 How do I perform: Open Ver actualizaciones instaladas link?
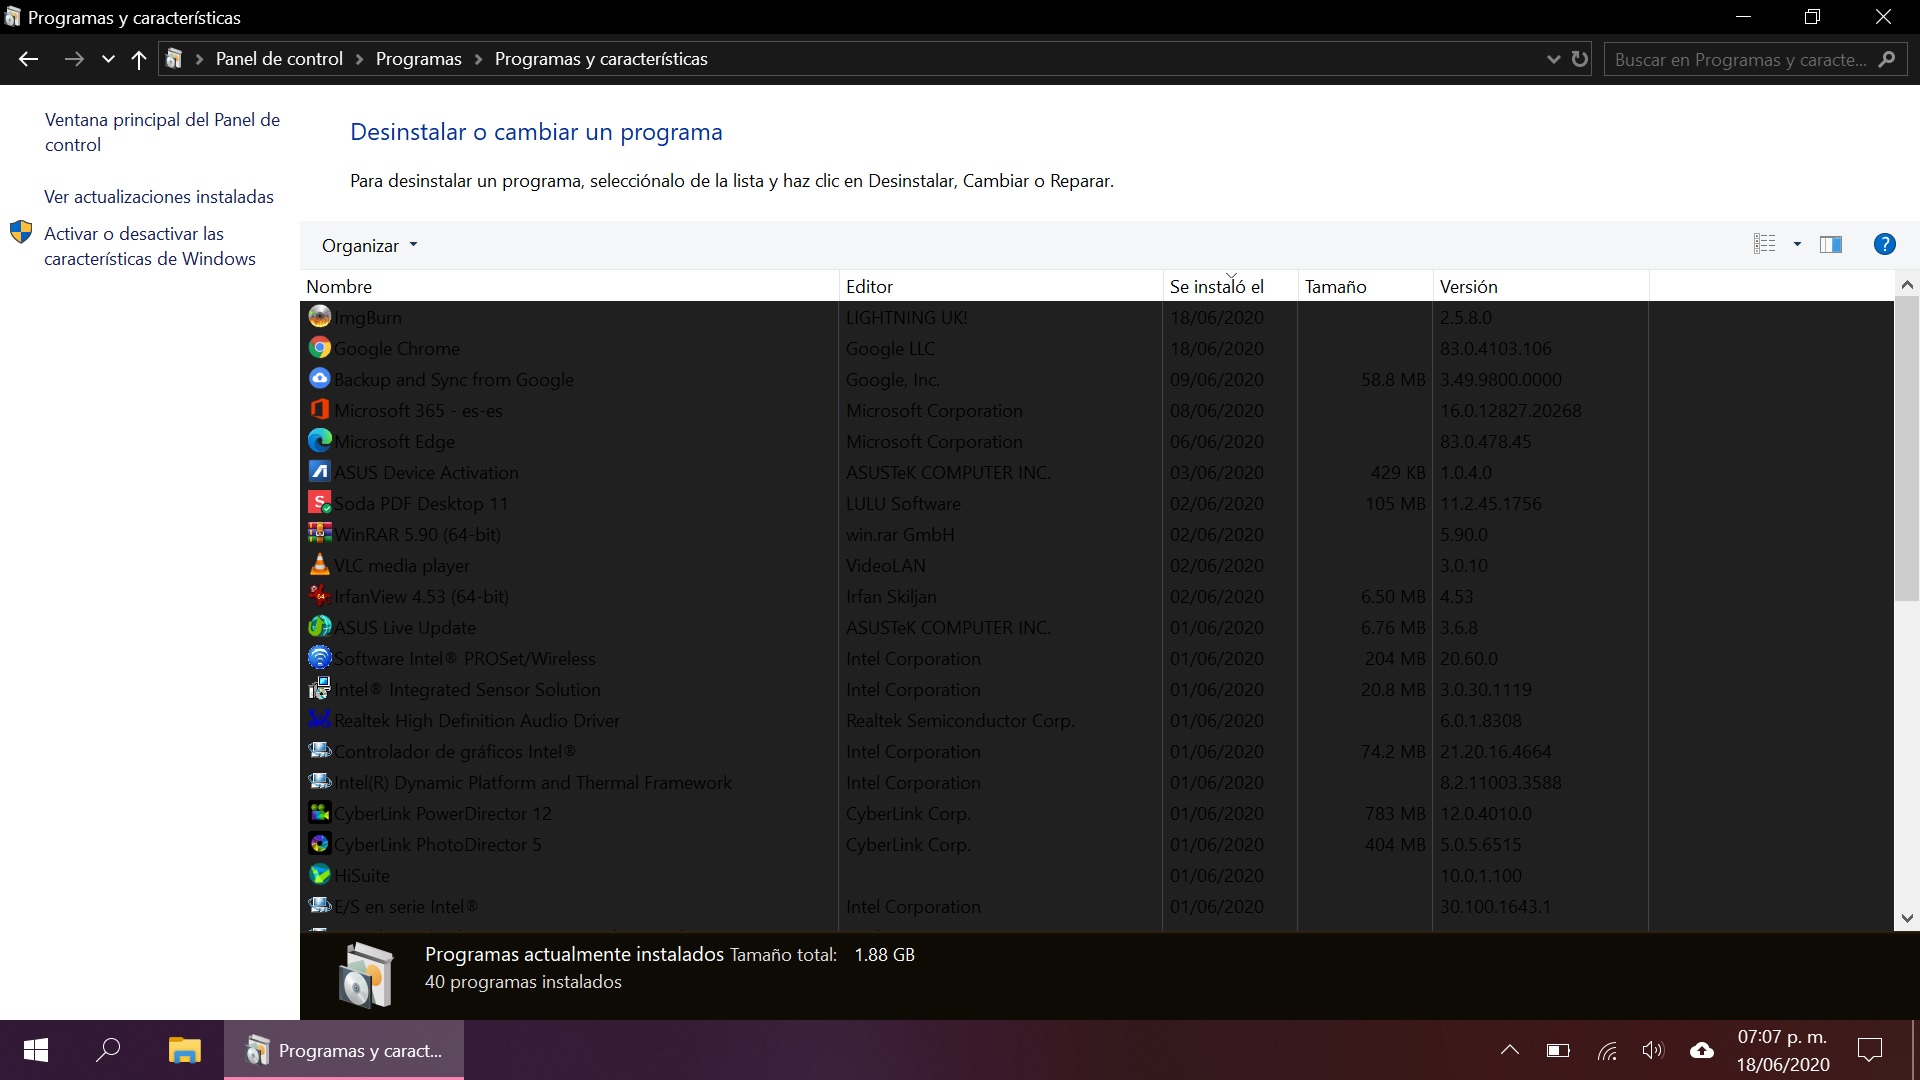[x=159, y=197]
